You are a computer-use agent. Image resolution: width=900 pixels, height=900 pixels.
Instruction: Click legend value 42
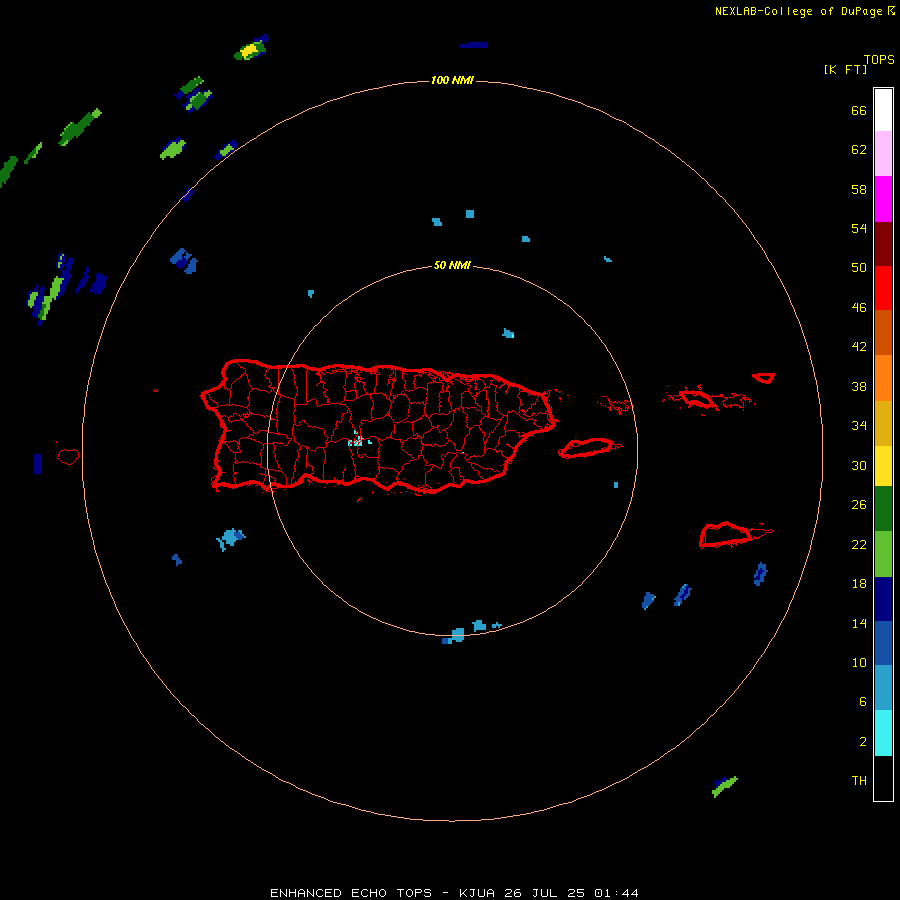coord(859,347)
